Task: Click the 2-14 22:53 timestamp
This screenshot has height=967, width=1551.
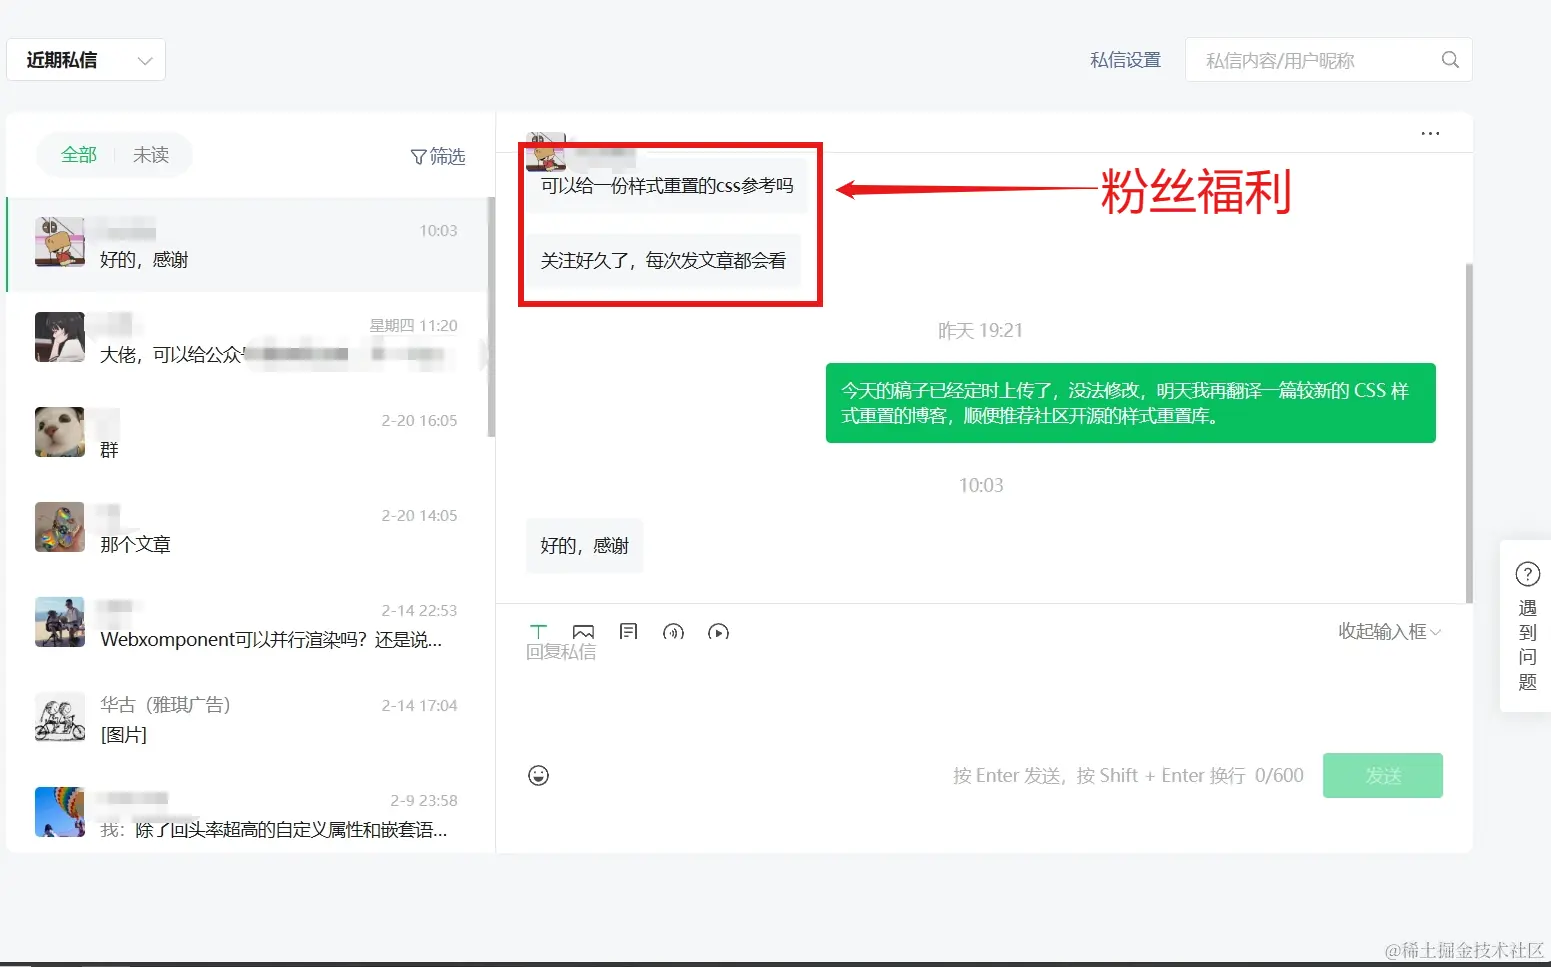Action: pyautogui.click(x=419, y=611)
